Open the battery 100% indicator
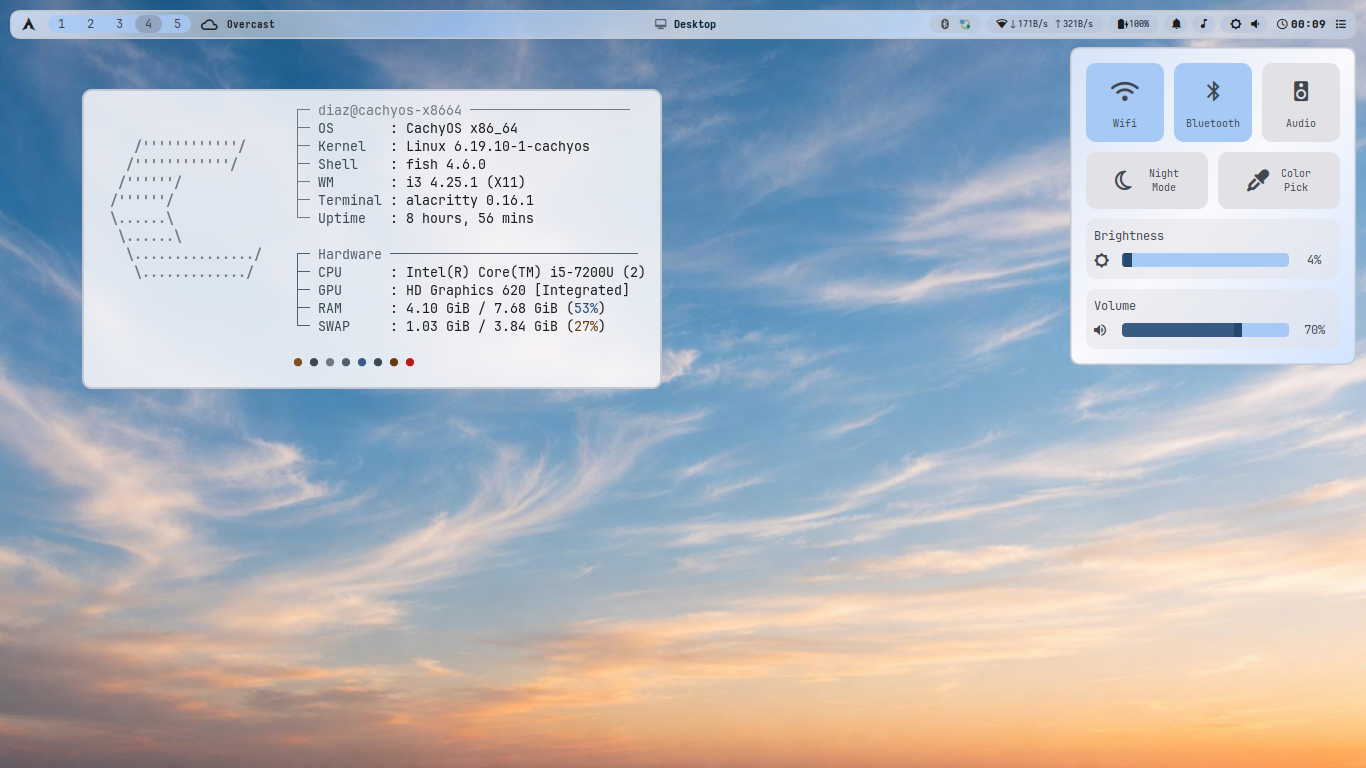 [1133, 24]
